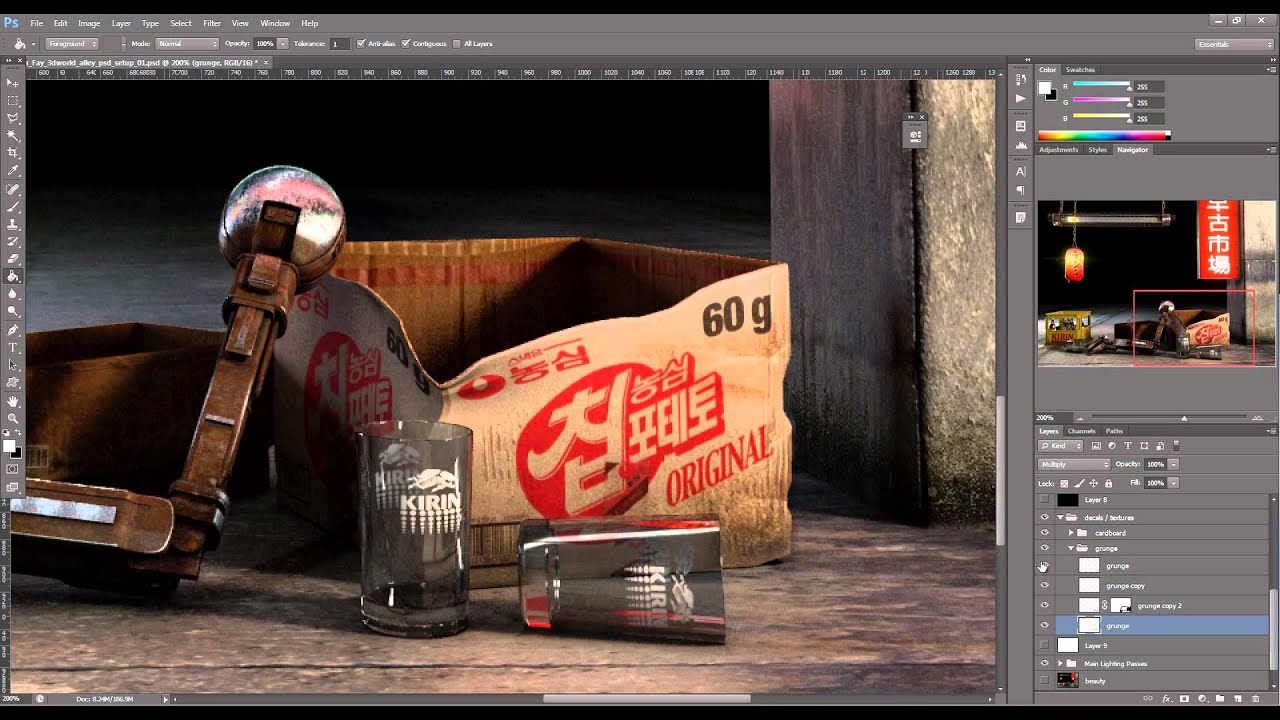
Task: Select the Rectangular Marquee tool
Action: [x=13, y=101]
